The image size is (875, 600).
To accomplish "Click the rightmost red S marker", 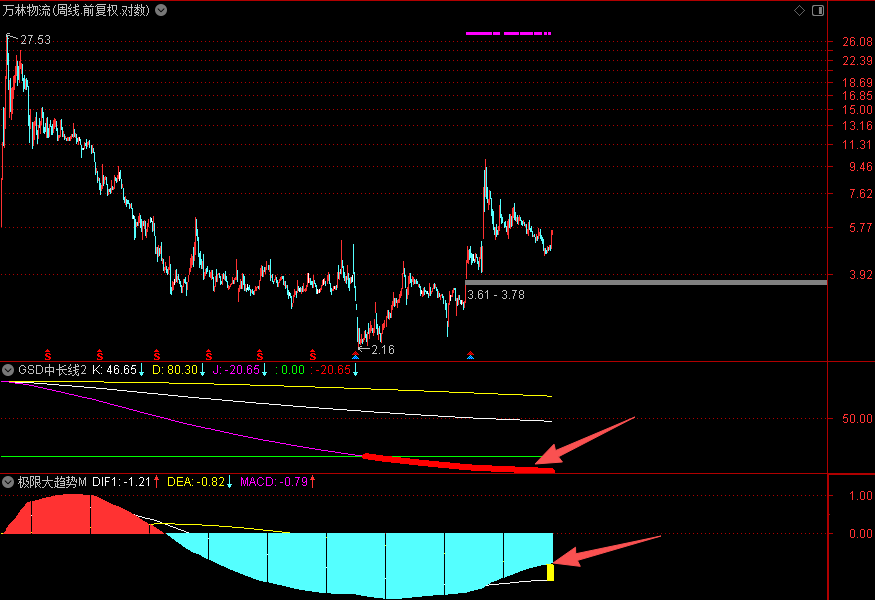I will coord(313,353).
